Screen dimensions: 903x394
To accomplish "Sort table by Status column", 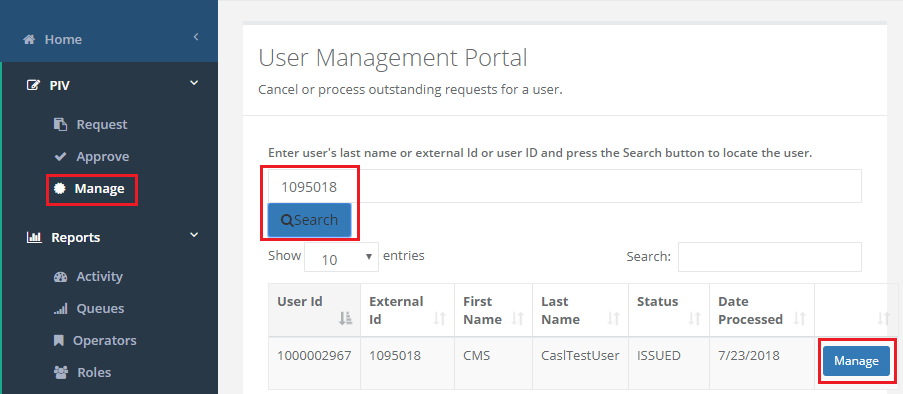I will [x=669, y=310].
